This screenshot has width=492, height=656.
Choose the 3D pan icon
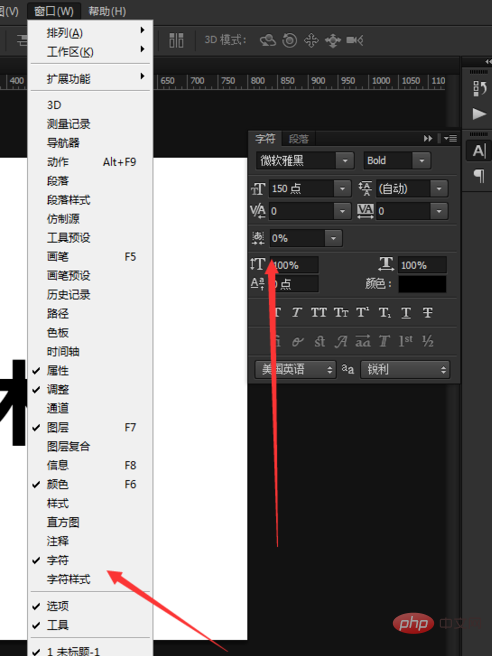[311, 41]
